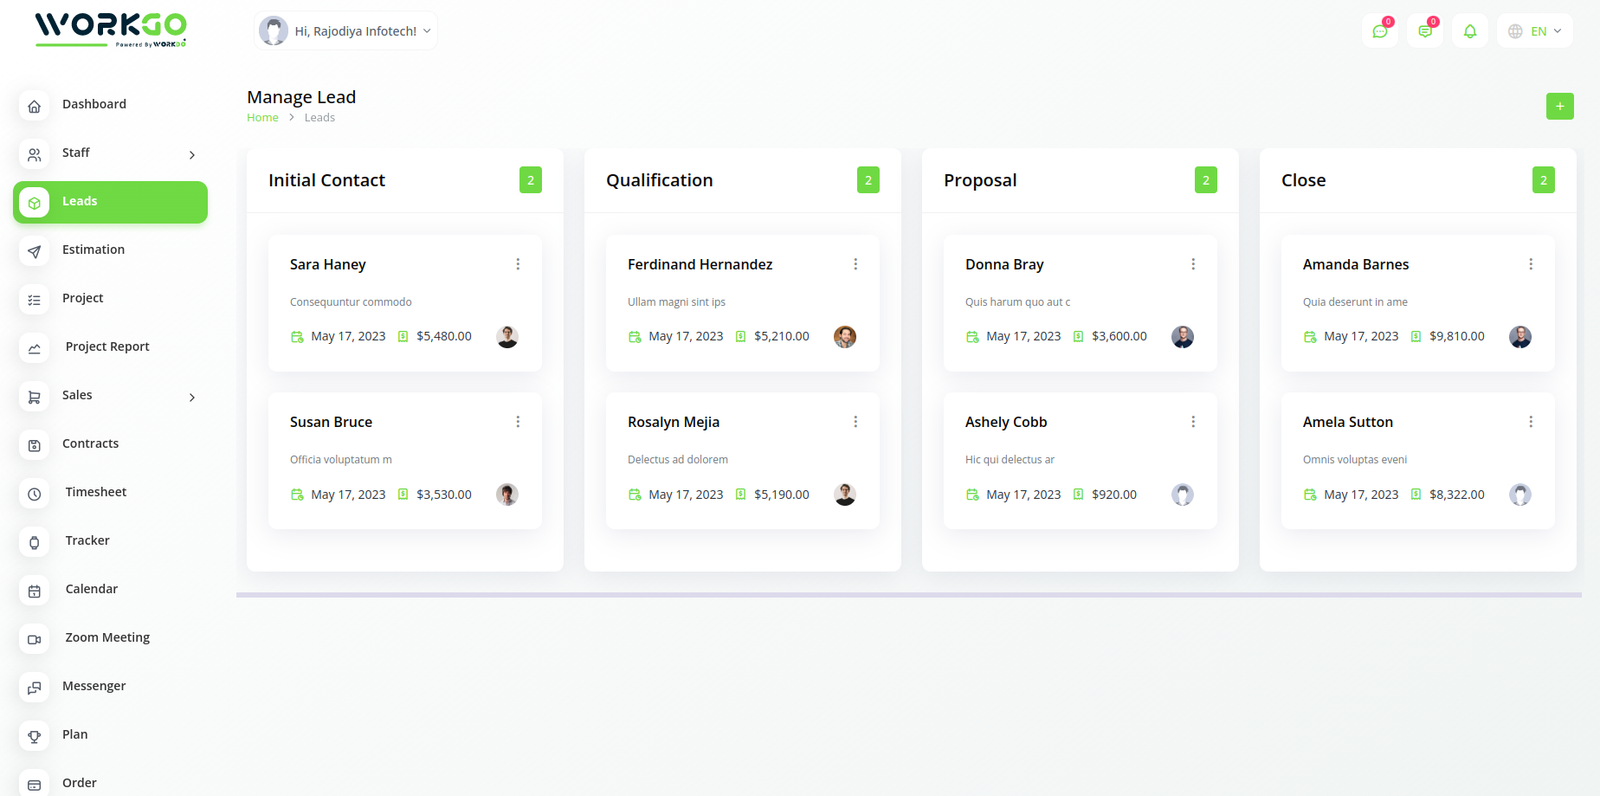This screenshot has height=796, width=1600.
Task: Open the Hi, Rajodiya Infotech user dropdown
Action: click(x=346, y=31)
